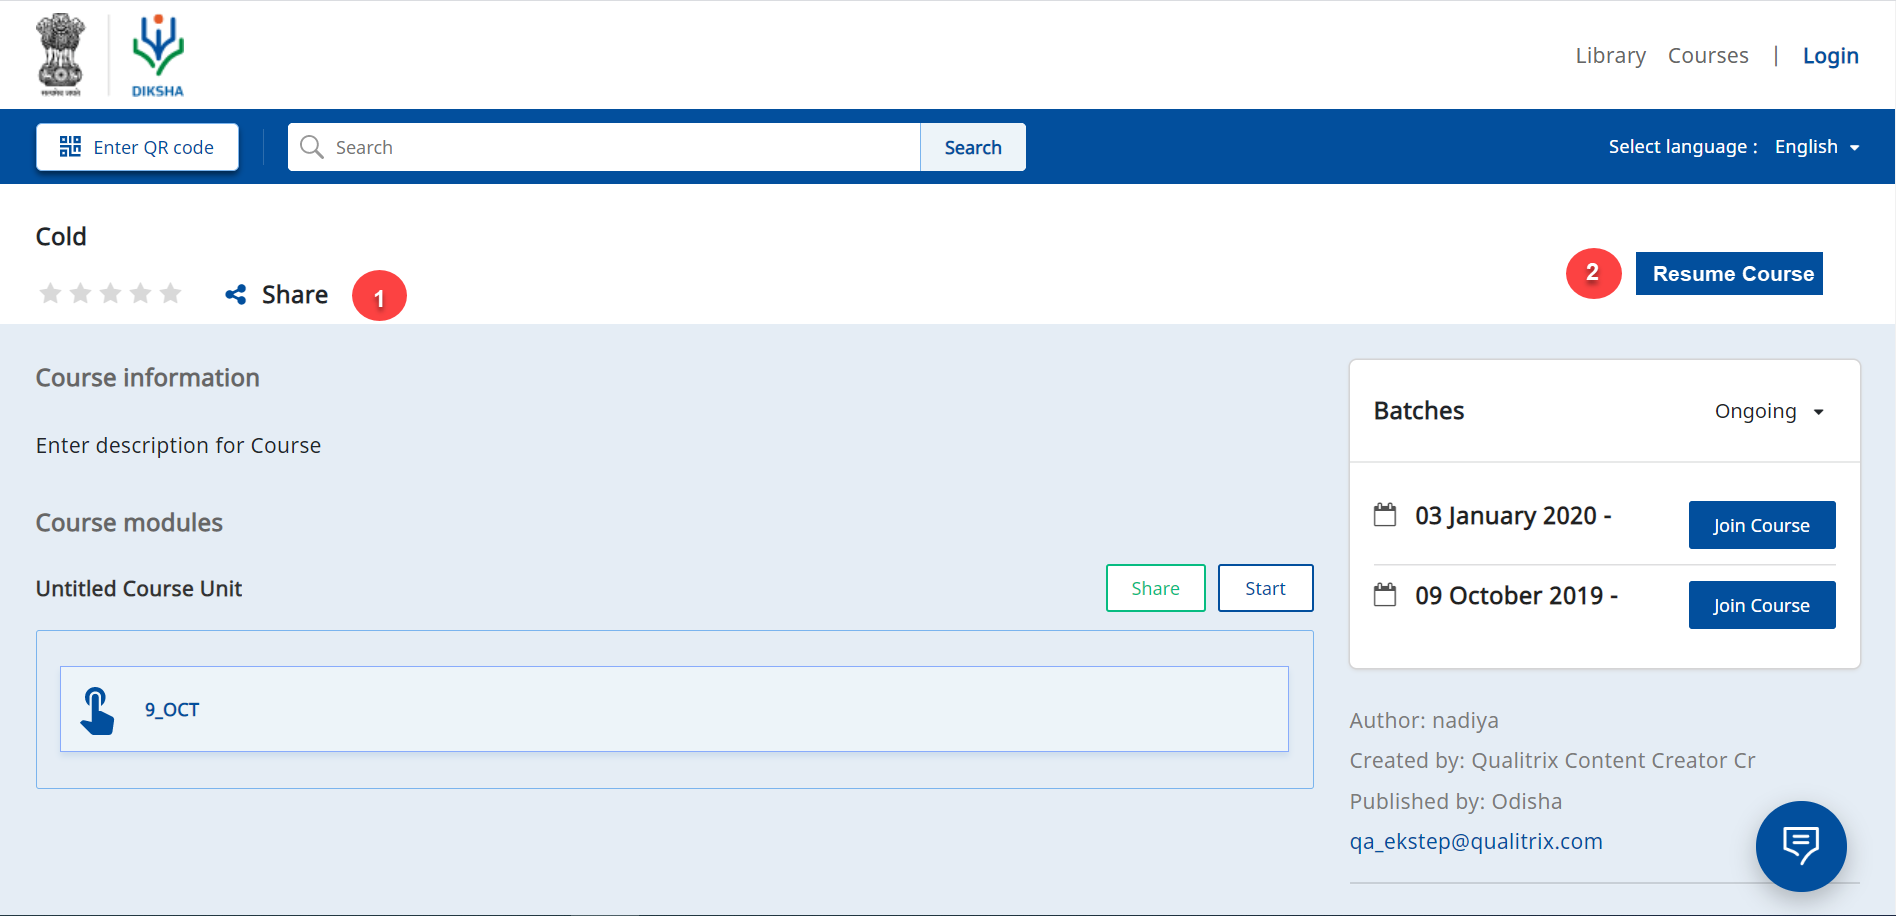Screen dimensions: 1896x916
Task: Click the QR code icon
Action: click(x=70, y=147)
